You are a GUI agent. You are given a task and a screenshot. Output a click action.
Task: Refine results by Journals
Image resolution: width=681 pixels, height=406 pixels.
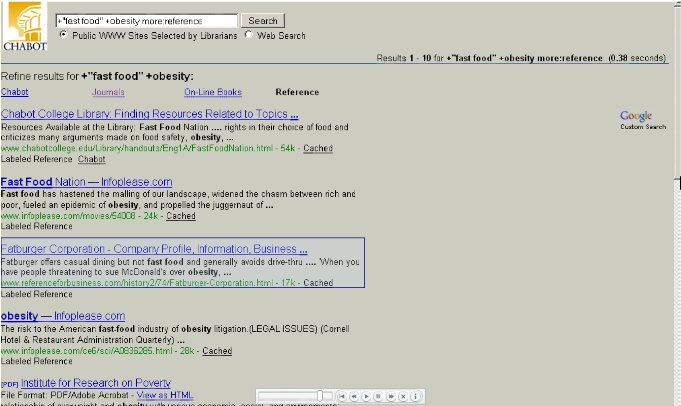tap(108, 92)
